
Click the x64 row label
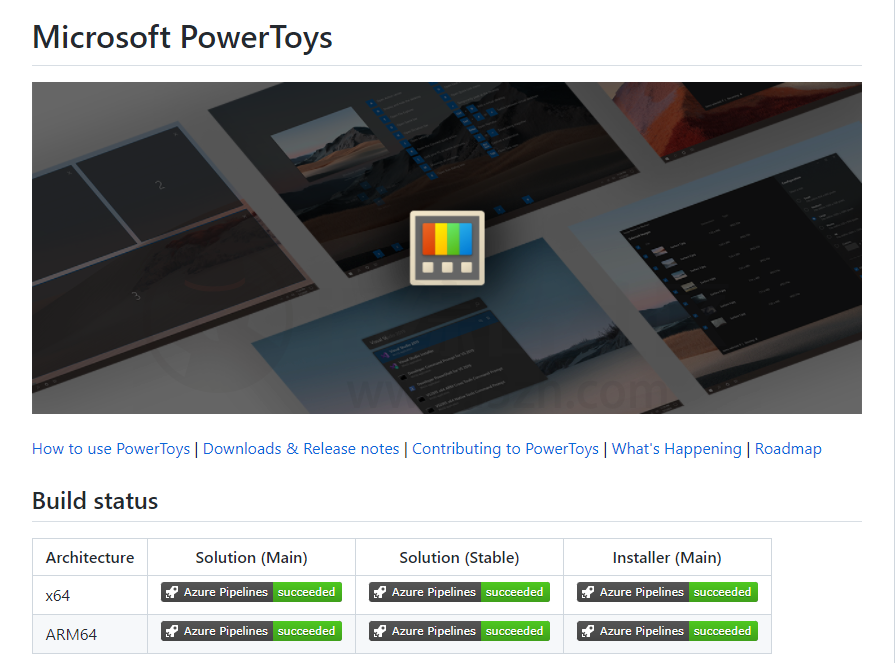click(58, 596)
